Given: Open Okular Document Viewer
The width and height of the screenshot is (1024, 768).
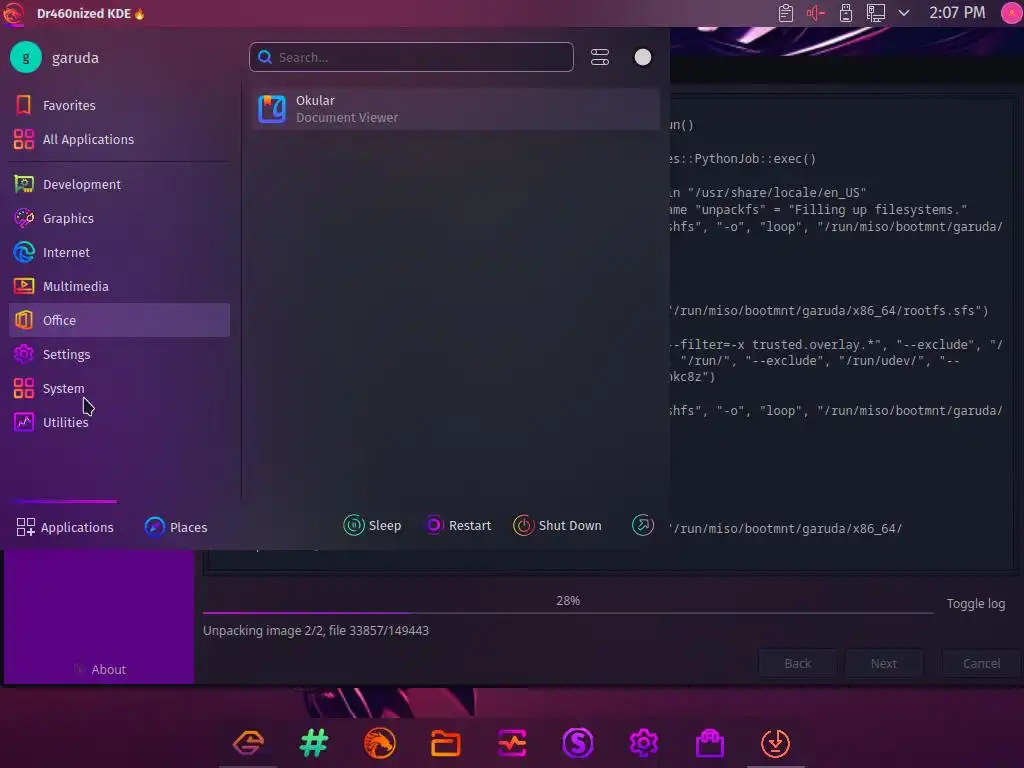Looking at the screenshot, I should tap(455, 109).
